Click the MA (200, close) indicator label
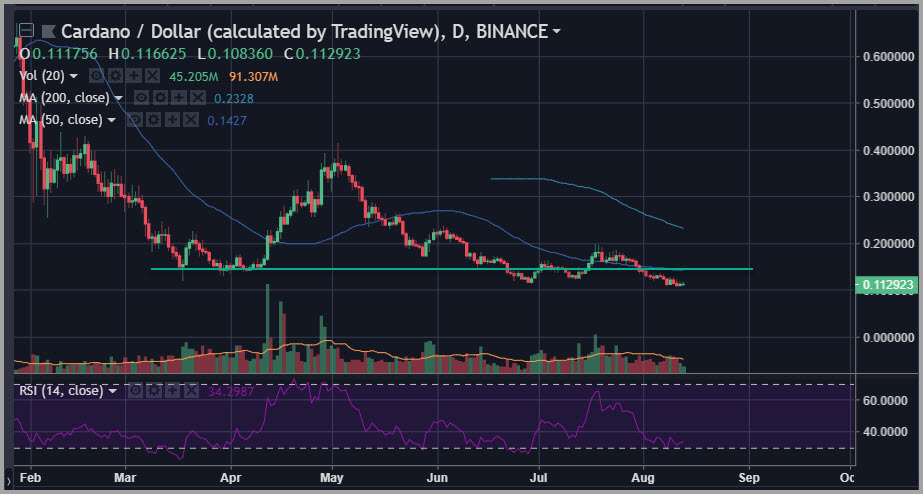 (x=65, y=98)
